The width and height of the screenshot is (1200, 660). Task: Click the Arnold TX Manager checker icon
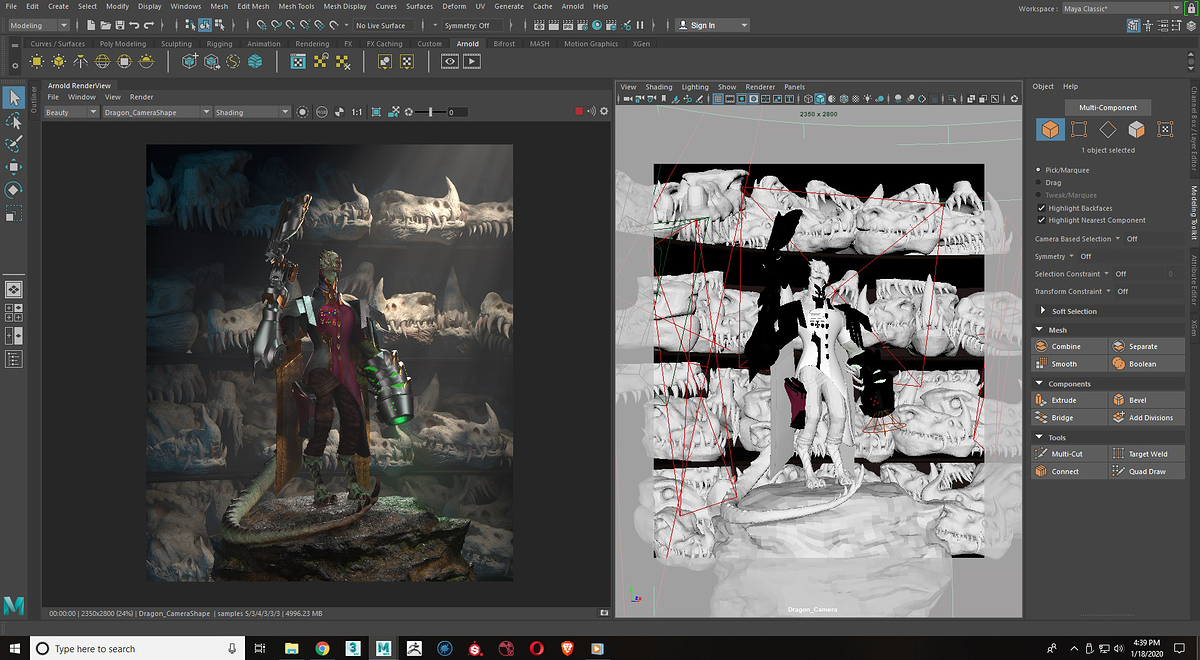(x=298, y=61)
